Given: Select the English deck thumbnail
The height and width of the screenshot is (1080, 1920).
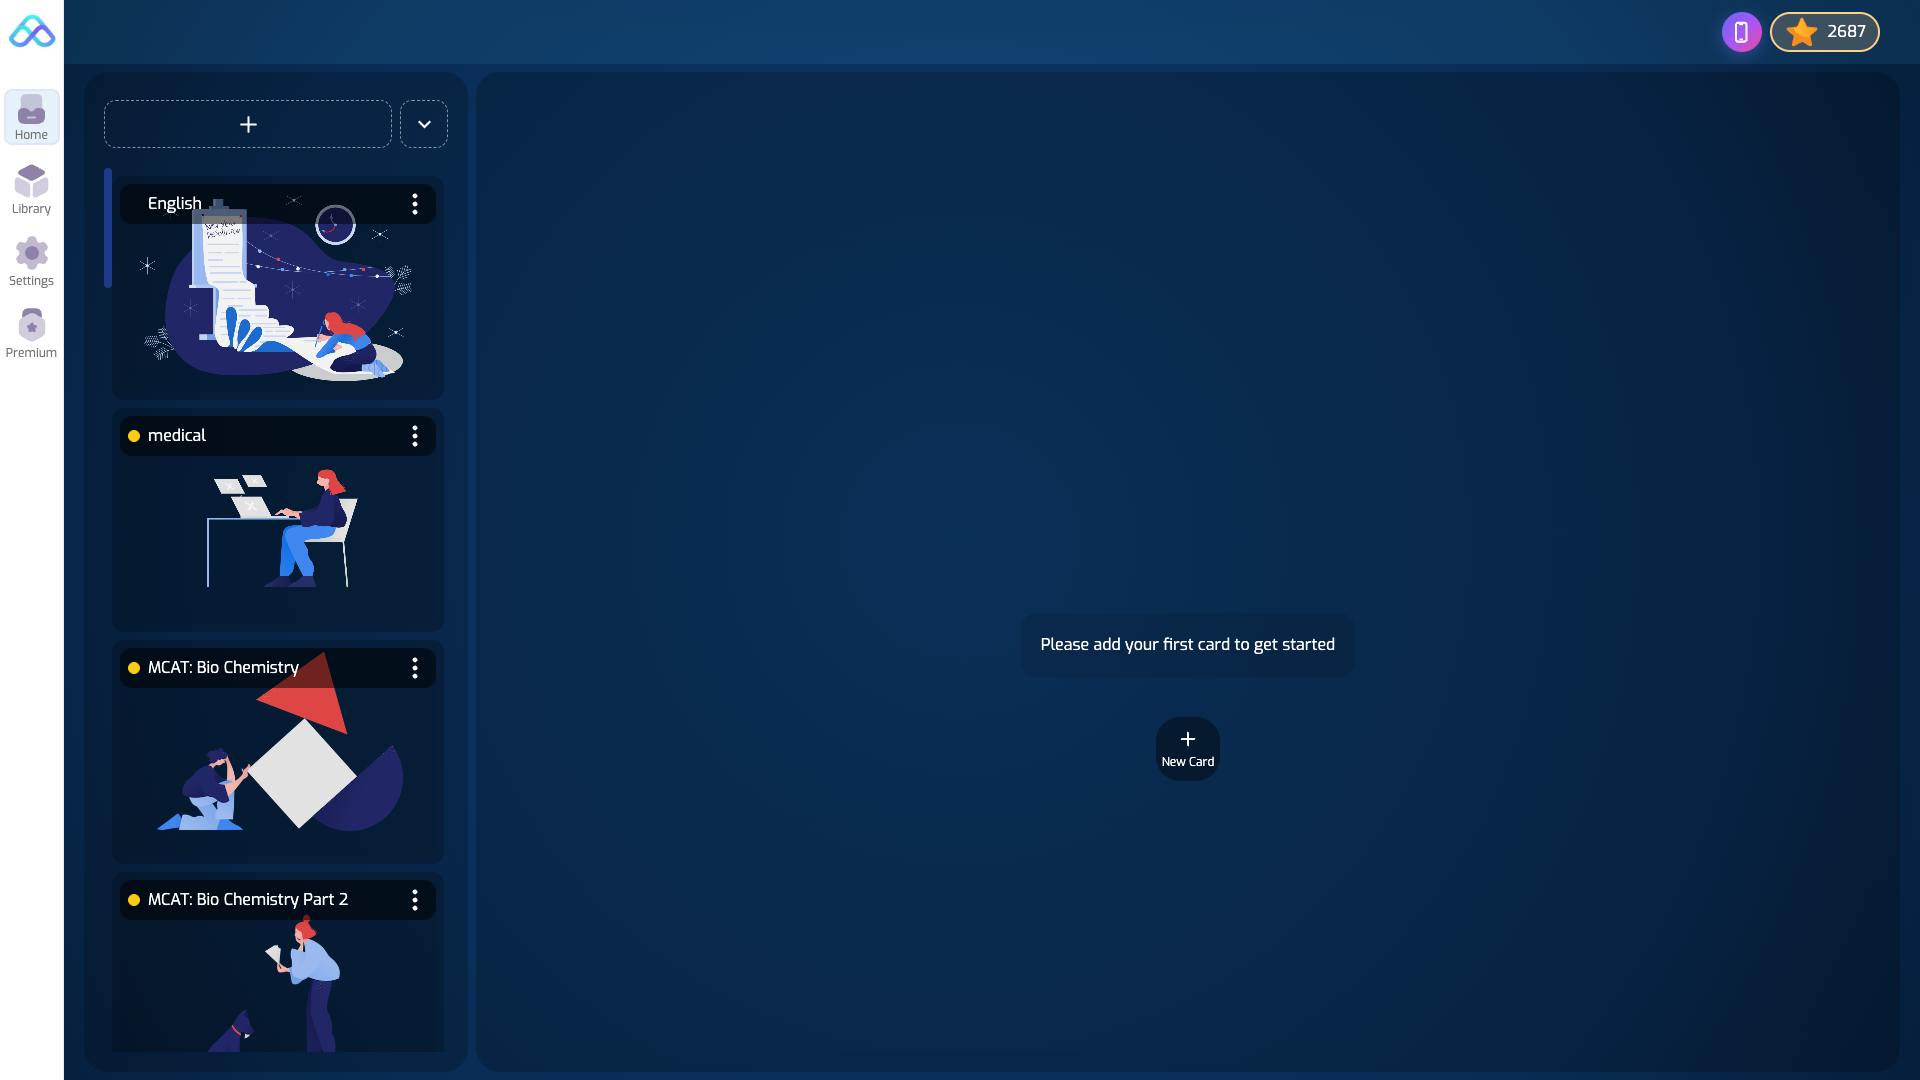Looking at the screenshot, I should pyautogui.click(x=277, y=300).
